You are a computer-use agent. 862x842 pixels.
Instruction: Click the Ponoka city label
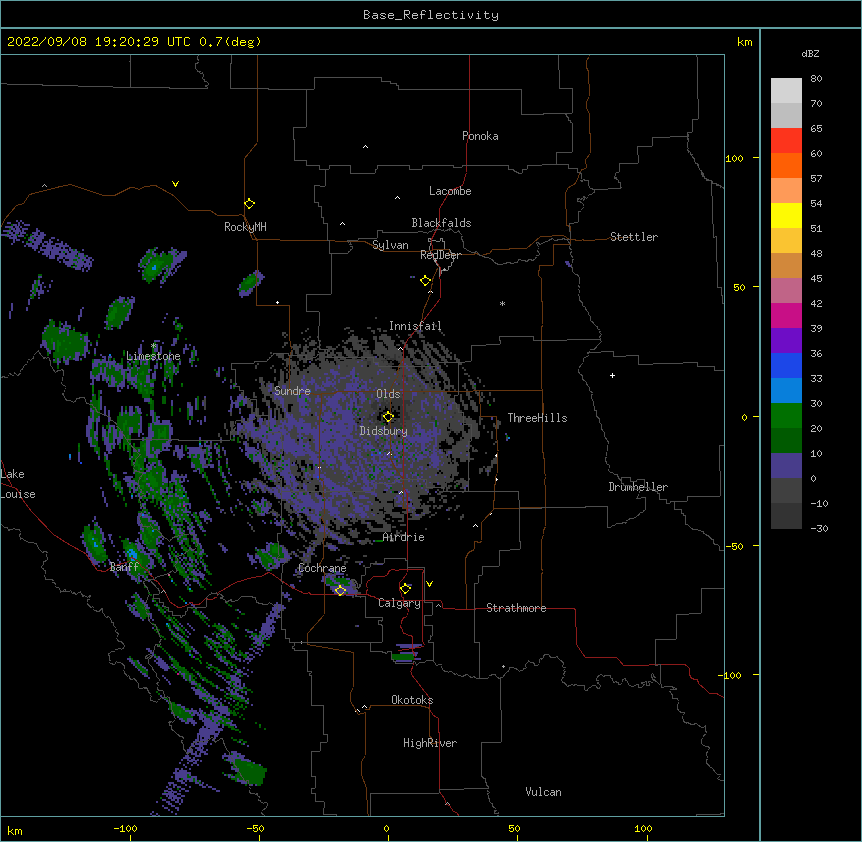480,136
